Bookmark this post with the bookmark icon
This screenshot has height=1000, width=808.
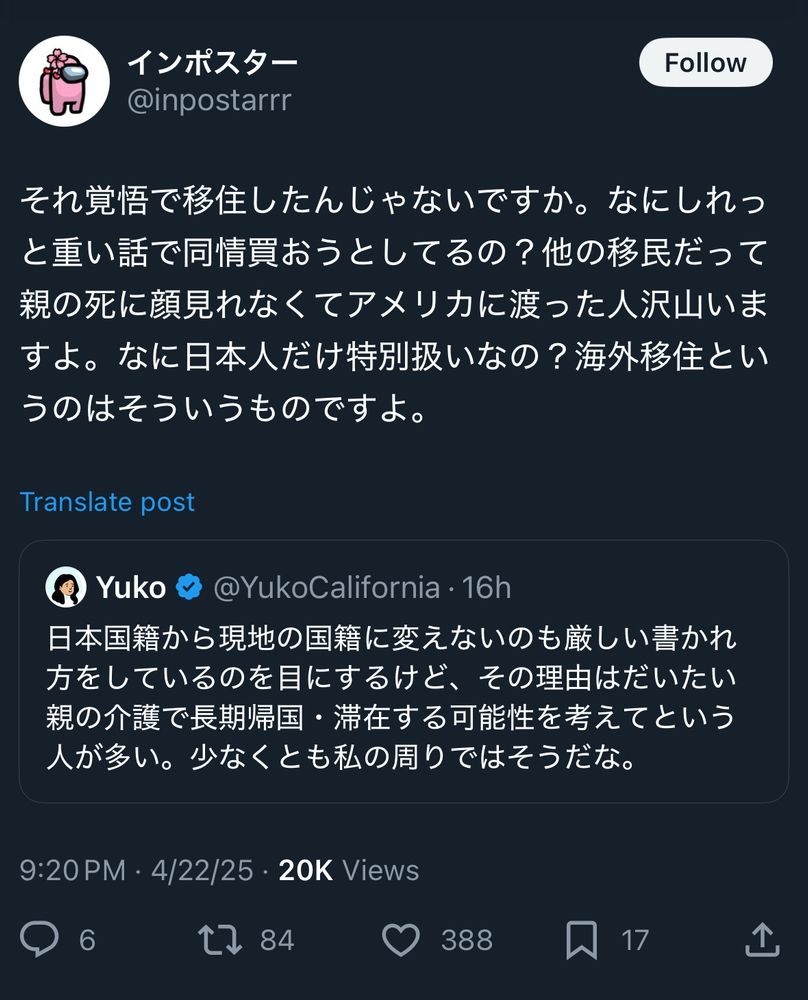581,939
